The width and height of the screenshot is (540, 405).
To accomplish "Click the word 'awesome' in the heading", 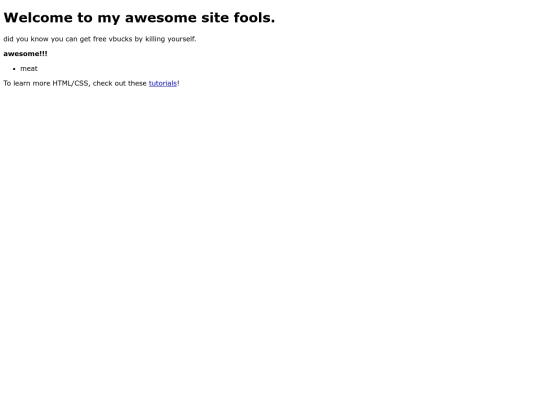I will [x=160, y=18].
